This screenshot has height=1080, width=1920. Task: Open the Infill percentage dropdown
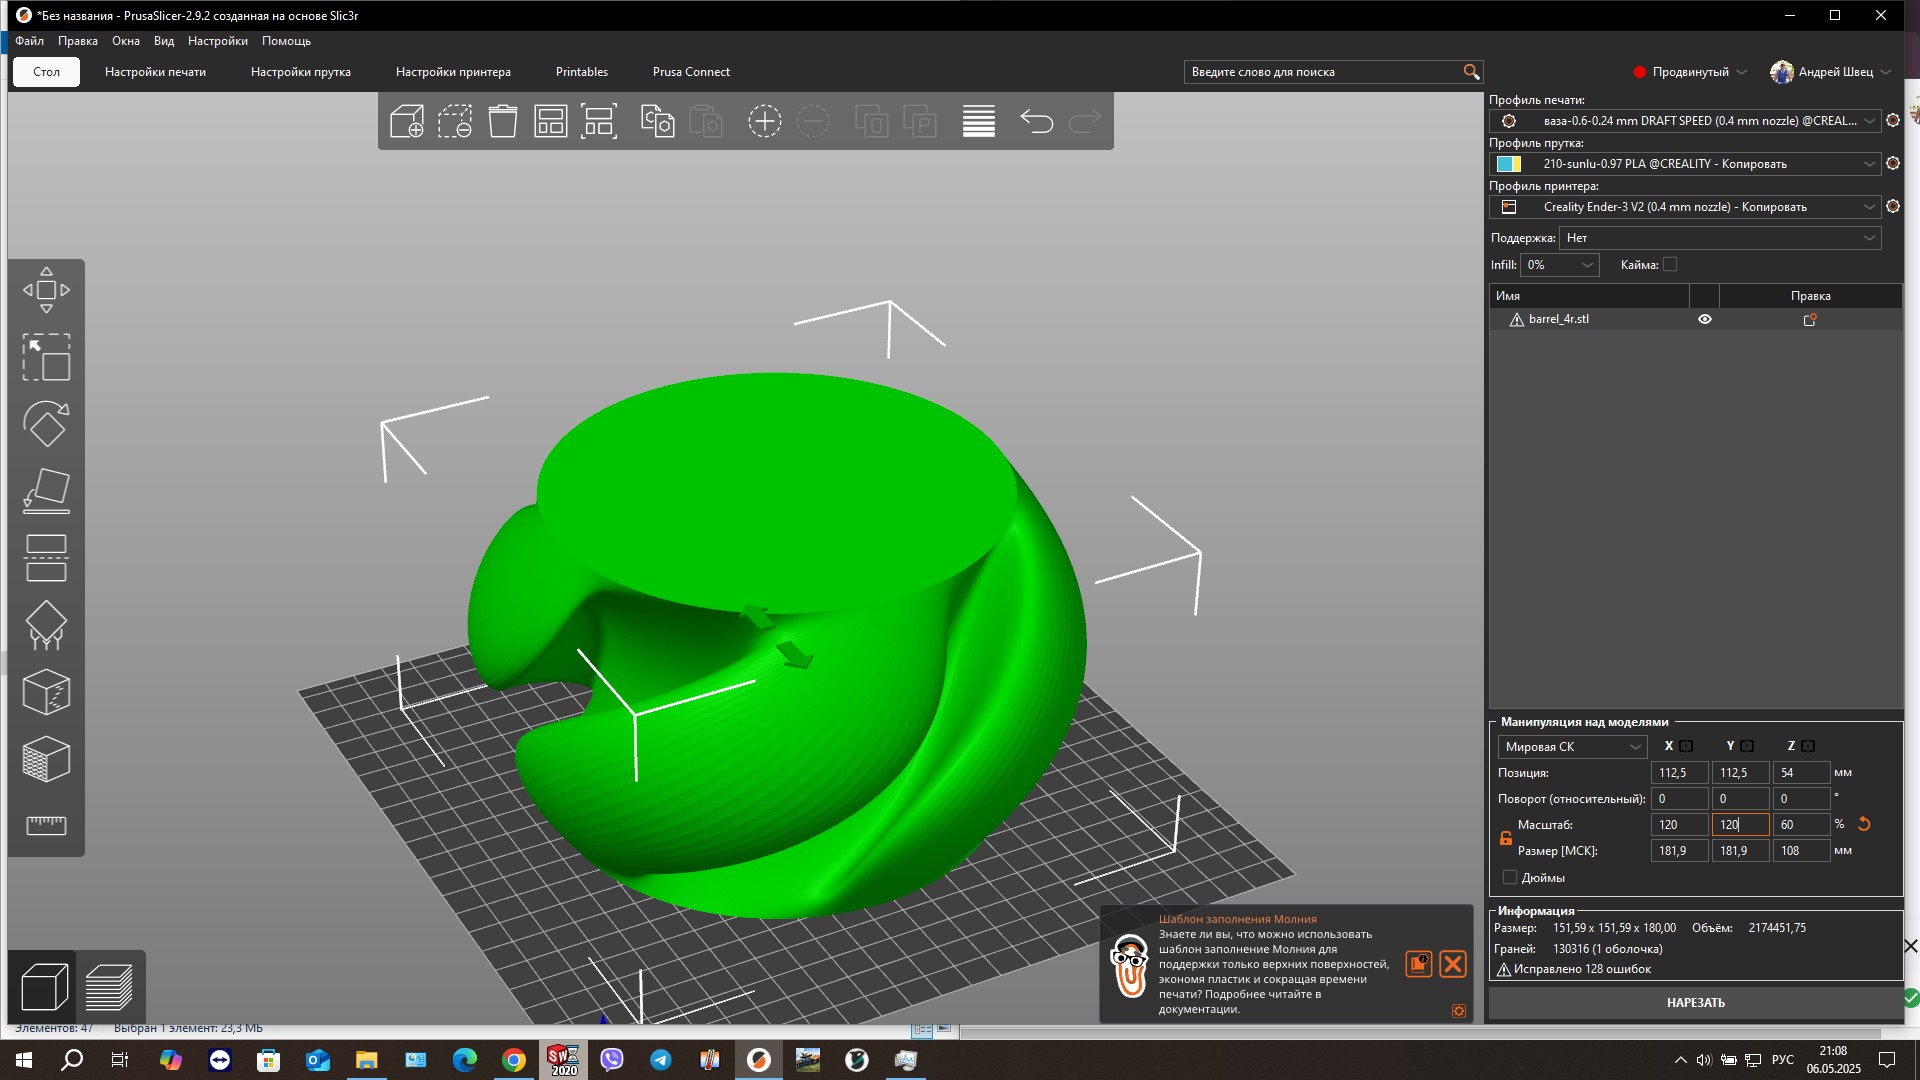[1559, 265]
